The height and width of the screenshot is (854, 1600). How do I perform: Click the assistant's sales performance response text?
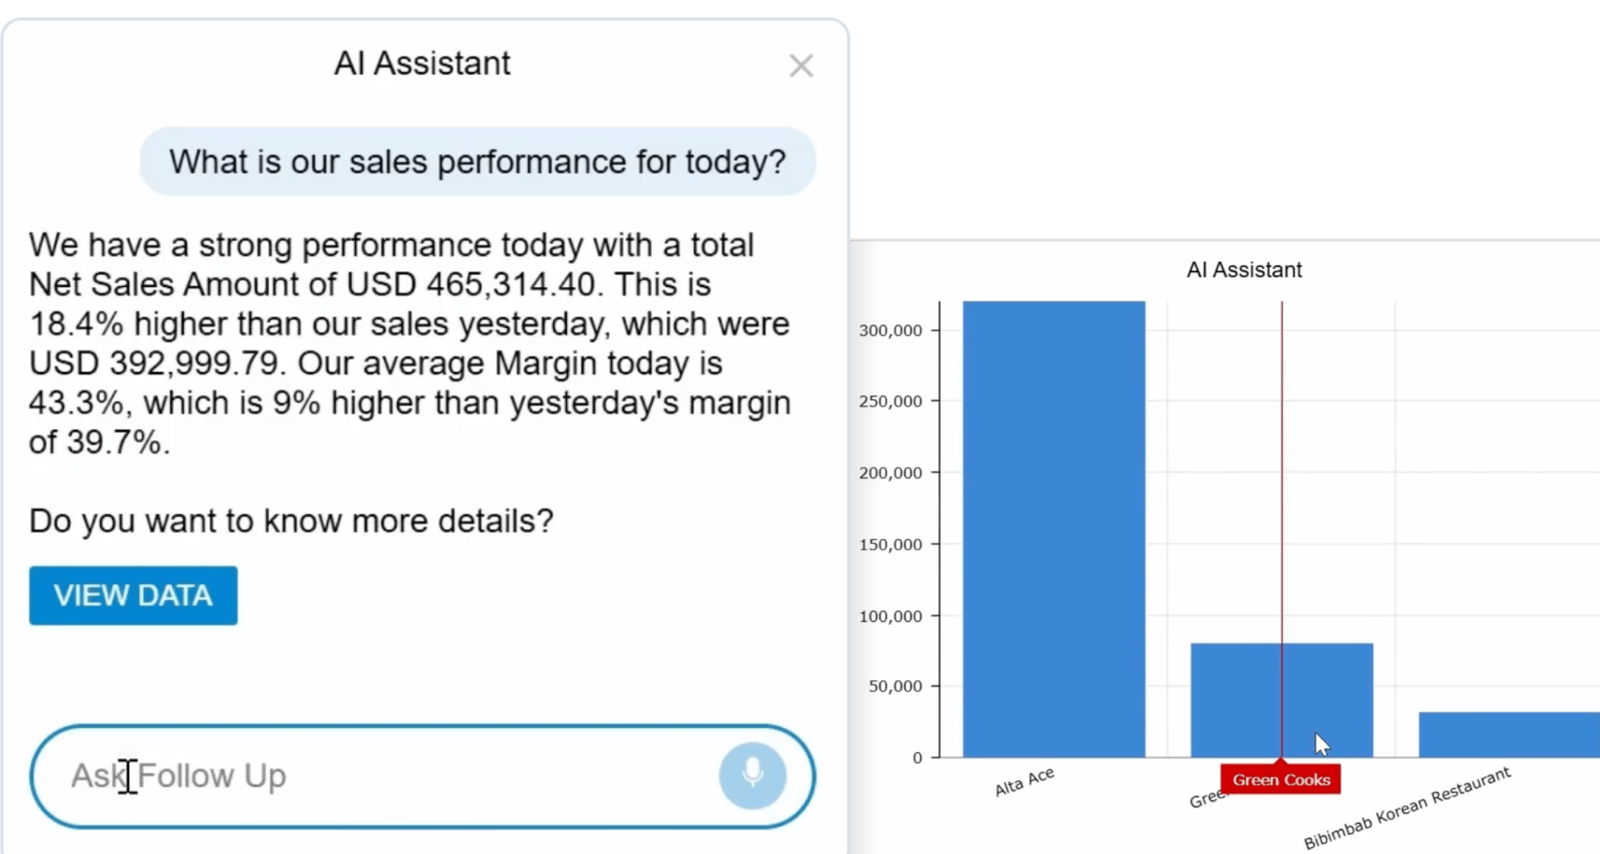tap(410, 343)
